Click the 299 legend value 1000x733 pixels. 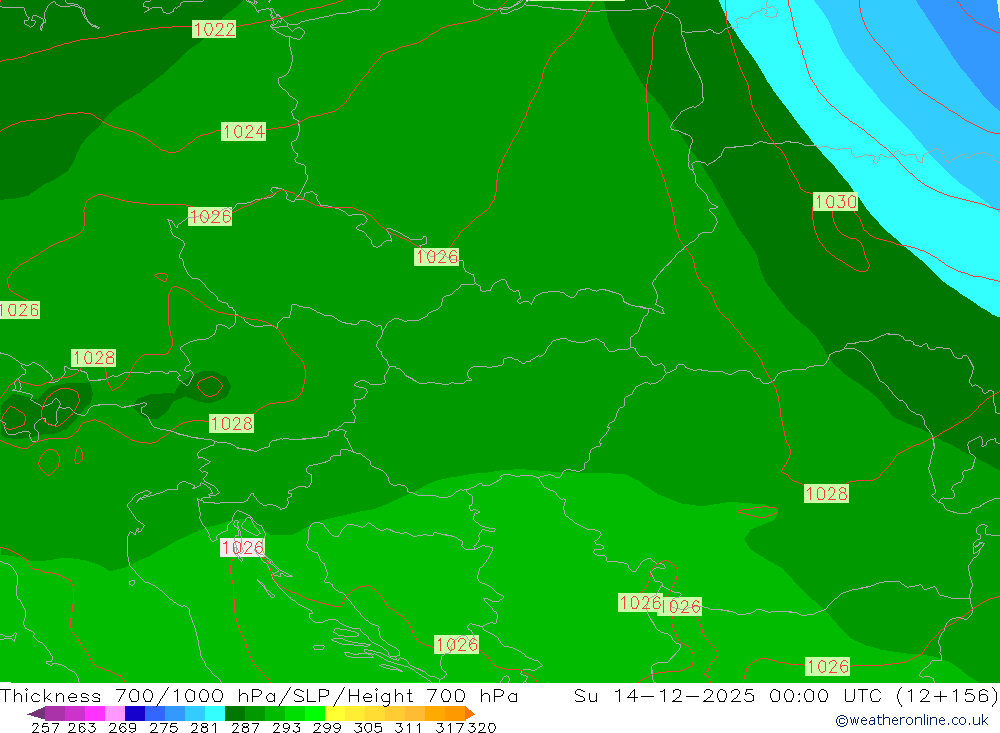coord(327,728)
